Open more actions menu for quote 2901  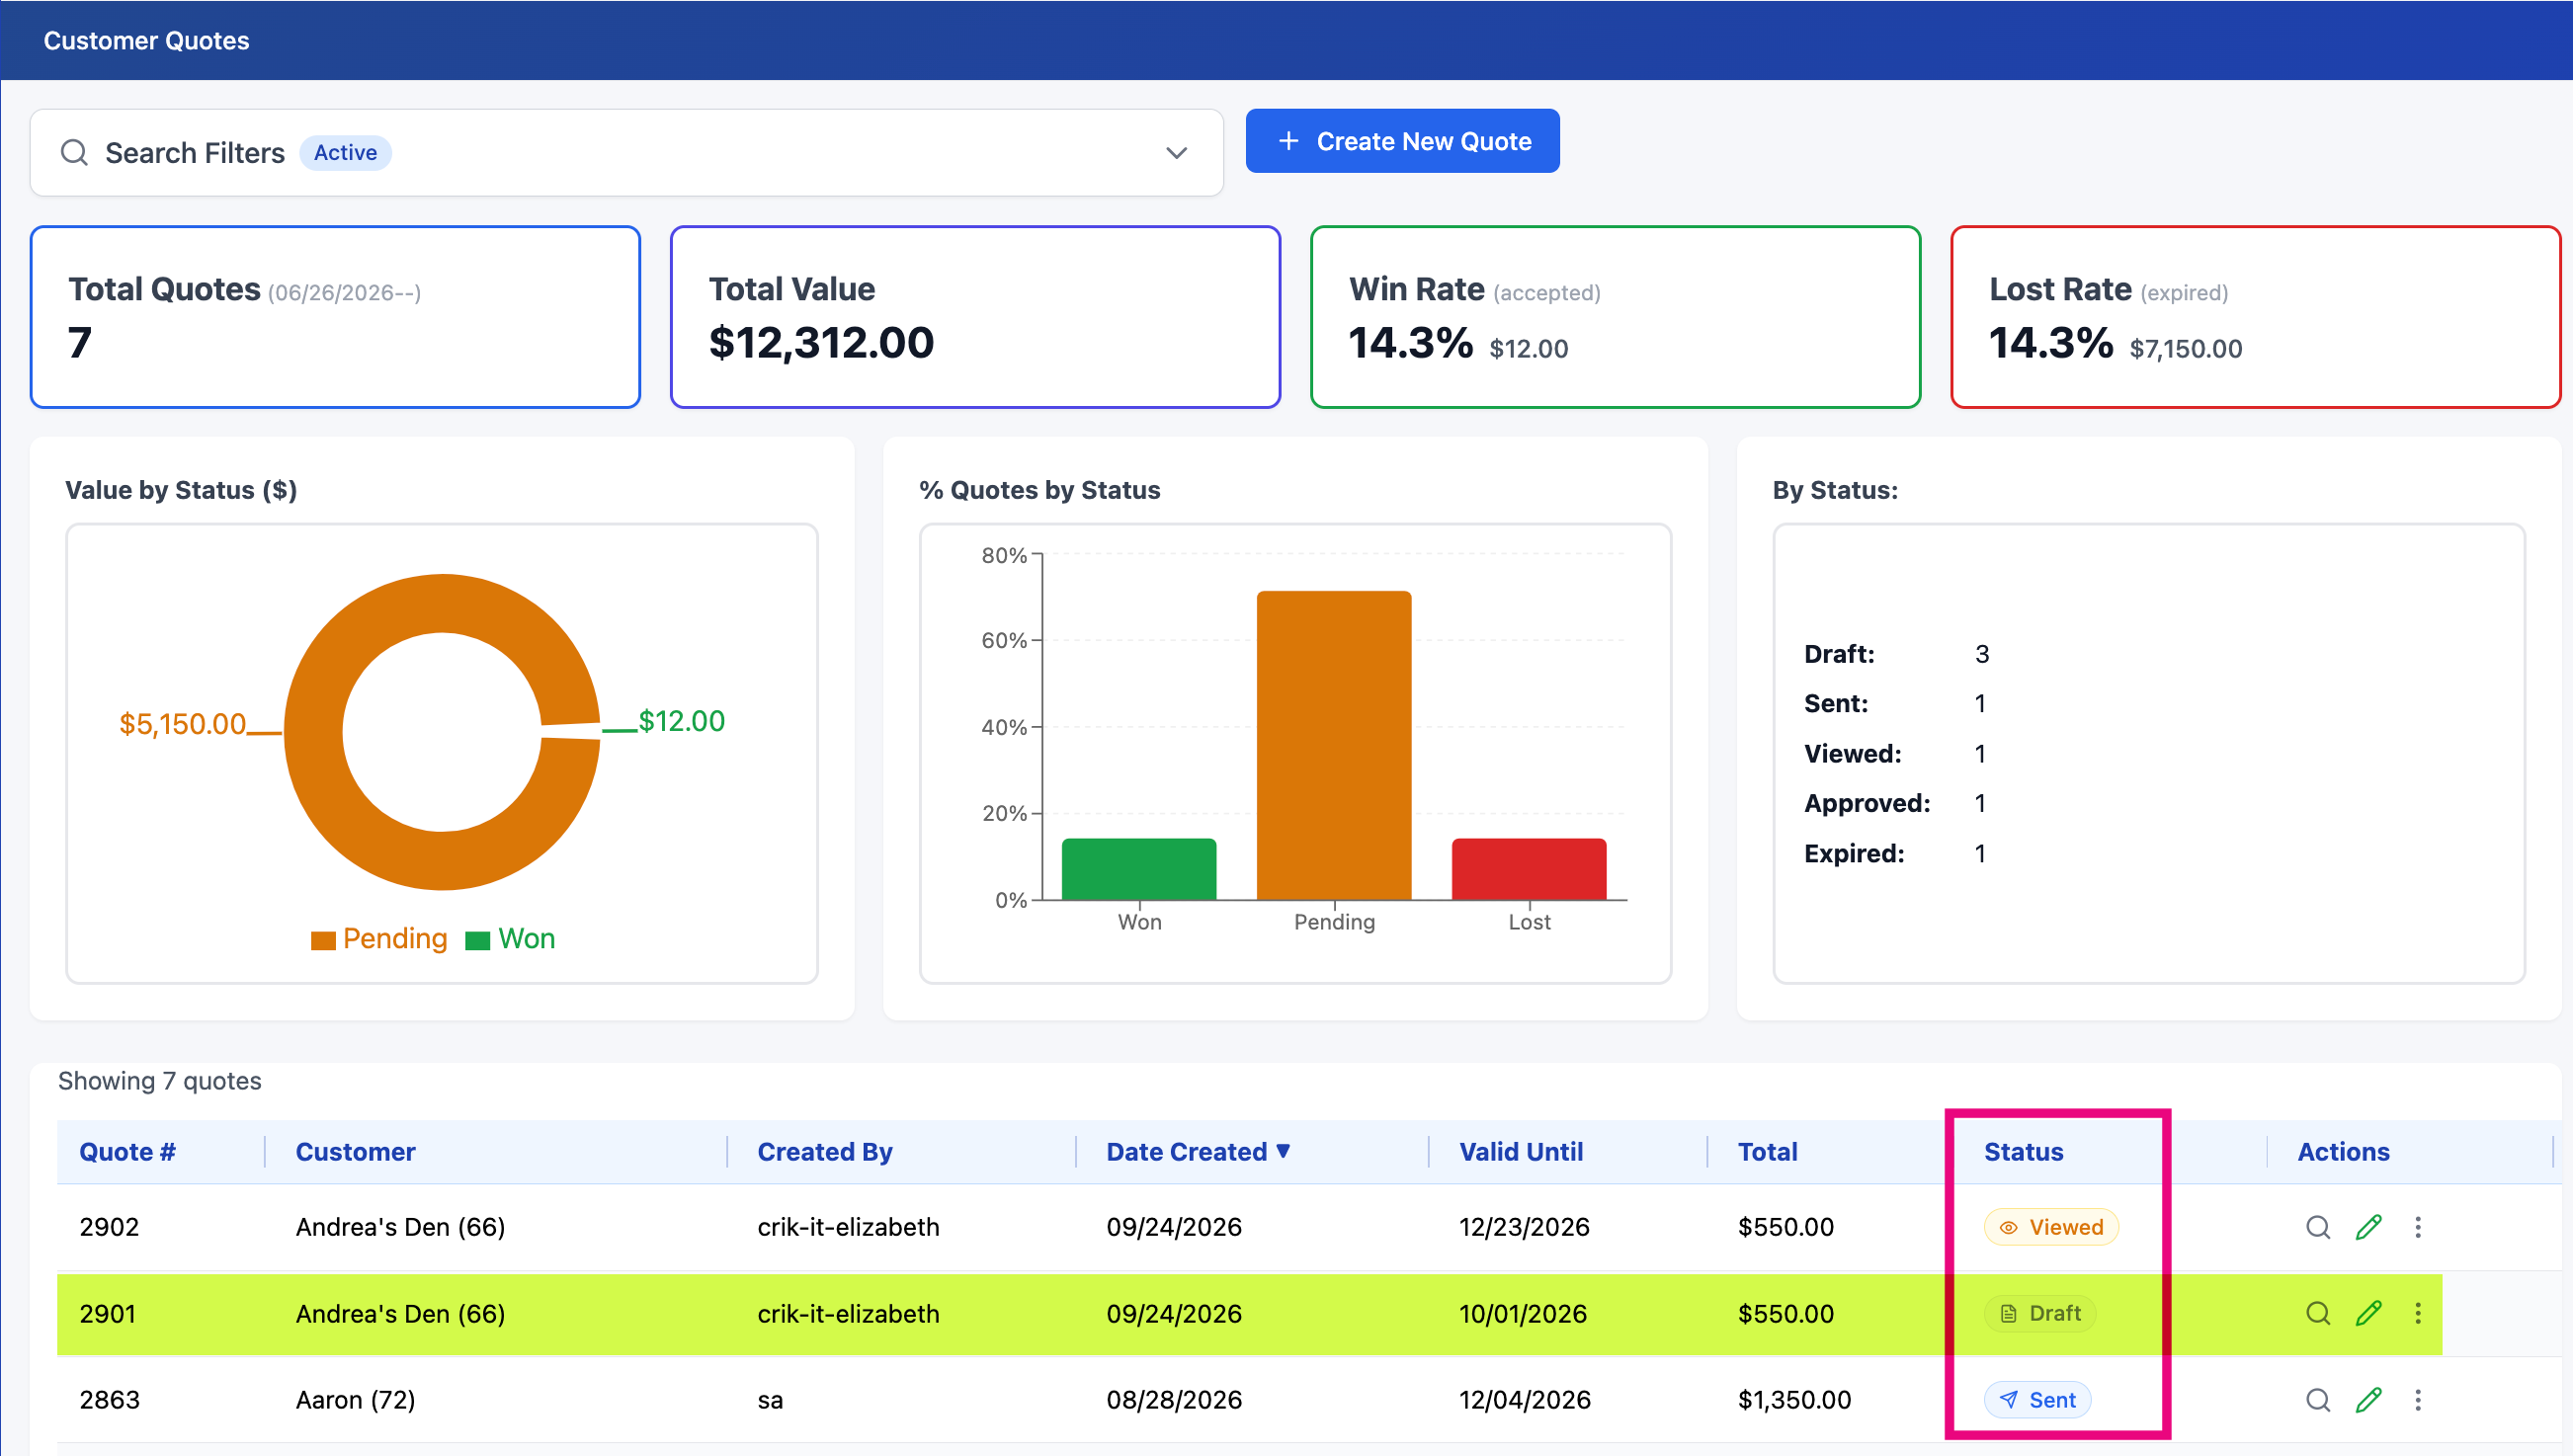(x=2417, y=1313)
